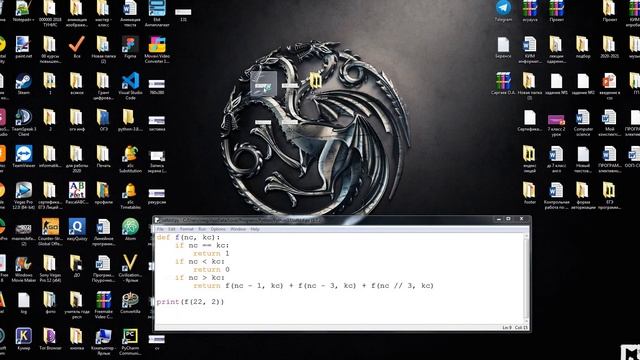Open Window menu in IDLE editor
This screenshot has width=640, height=360.
click(238, 229)
